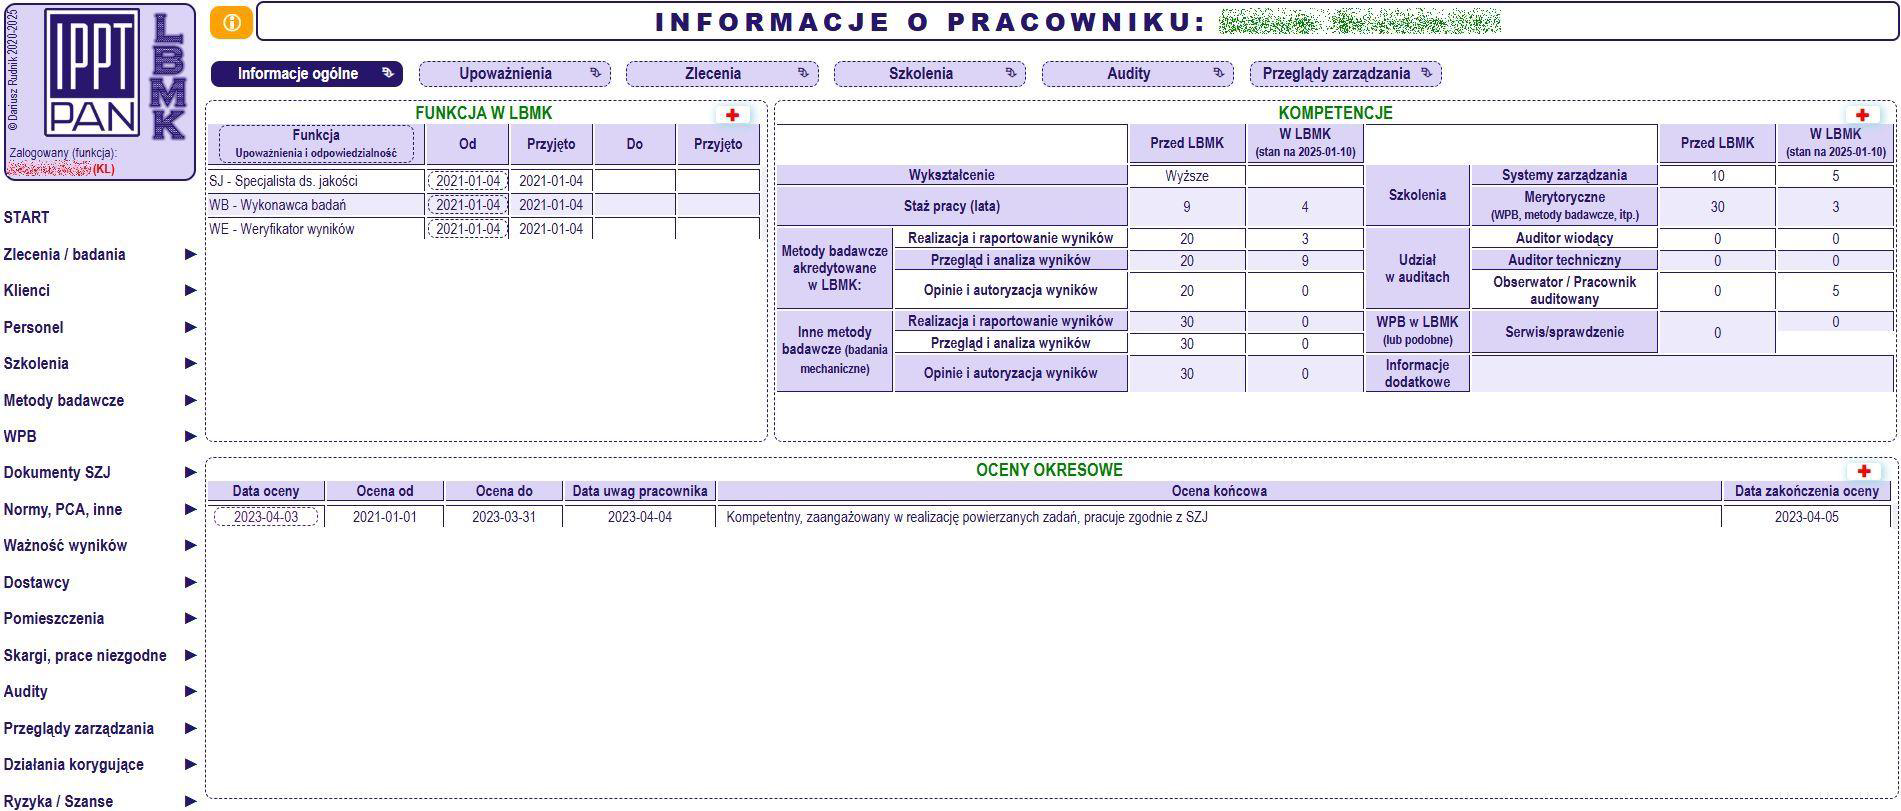Image resolution: width=1901 pixels, height=811 pixels.
Task: Click arrow icon on Zlecenia tab
Action: point(803,73)
